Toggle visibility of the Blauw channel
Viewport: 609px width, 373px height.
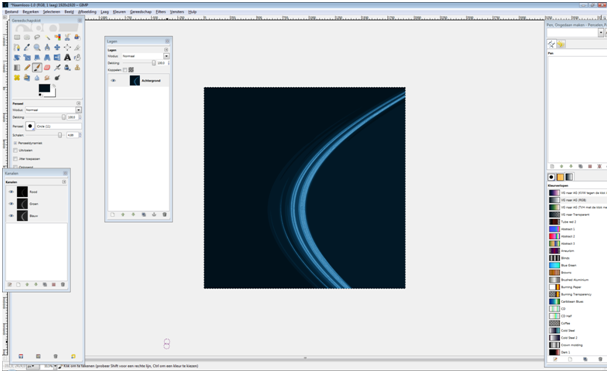[x=11, y=216]
